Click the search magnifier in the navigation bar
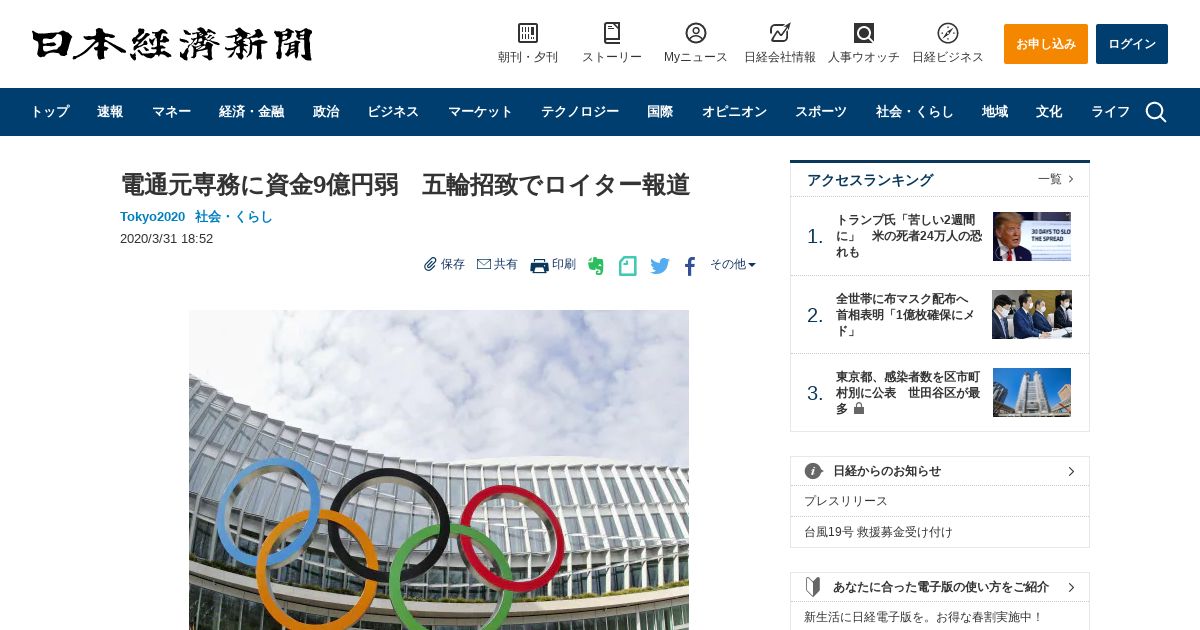The height and width of the screenshot is (630, 1200). click(1156, 112)
